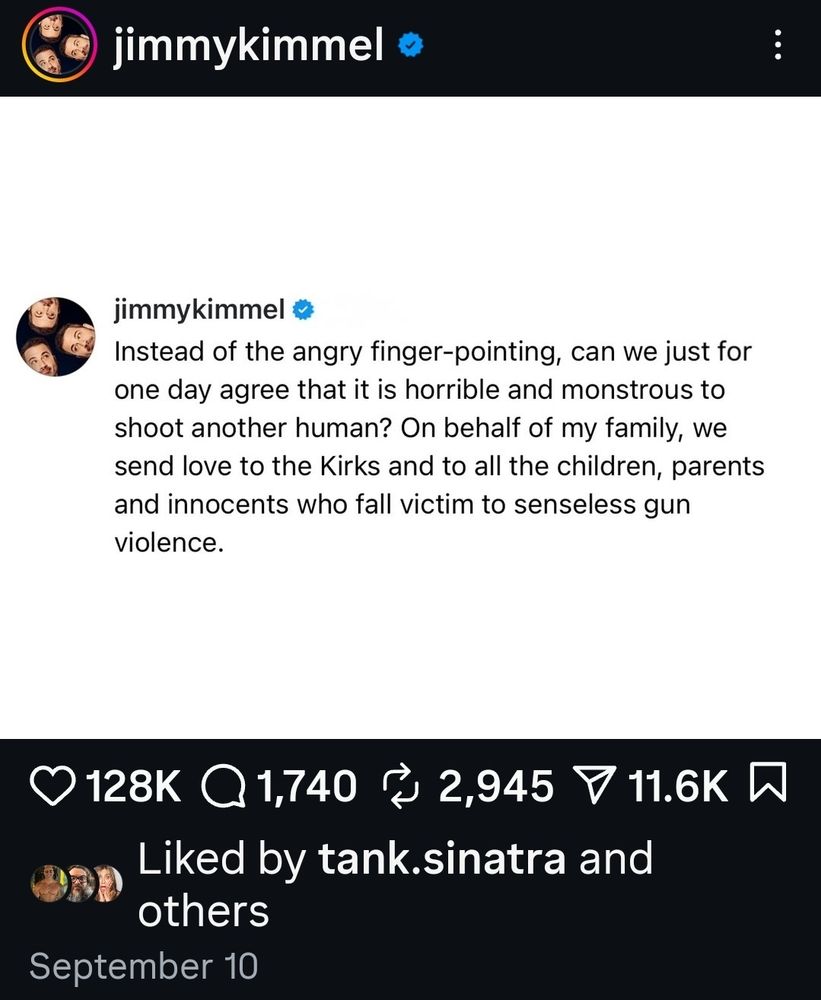Tap the liker avatars cluster
Screen dimensions: 821x1000
(77, 883)
